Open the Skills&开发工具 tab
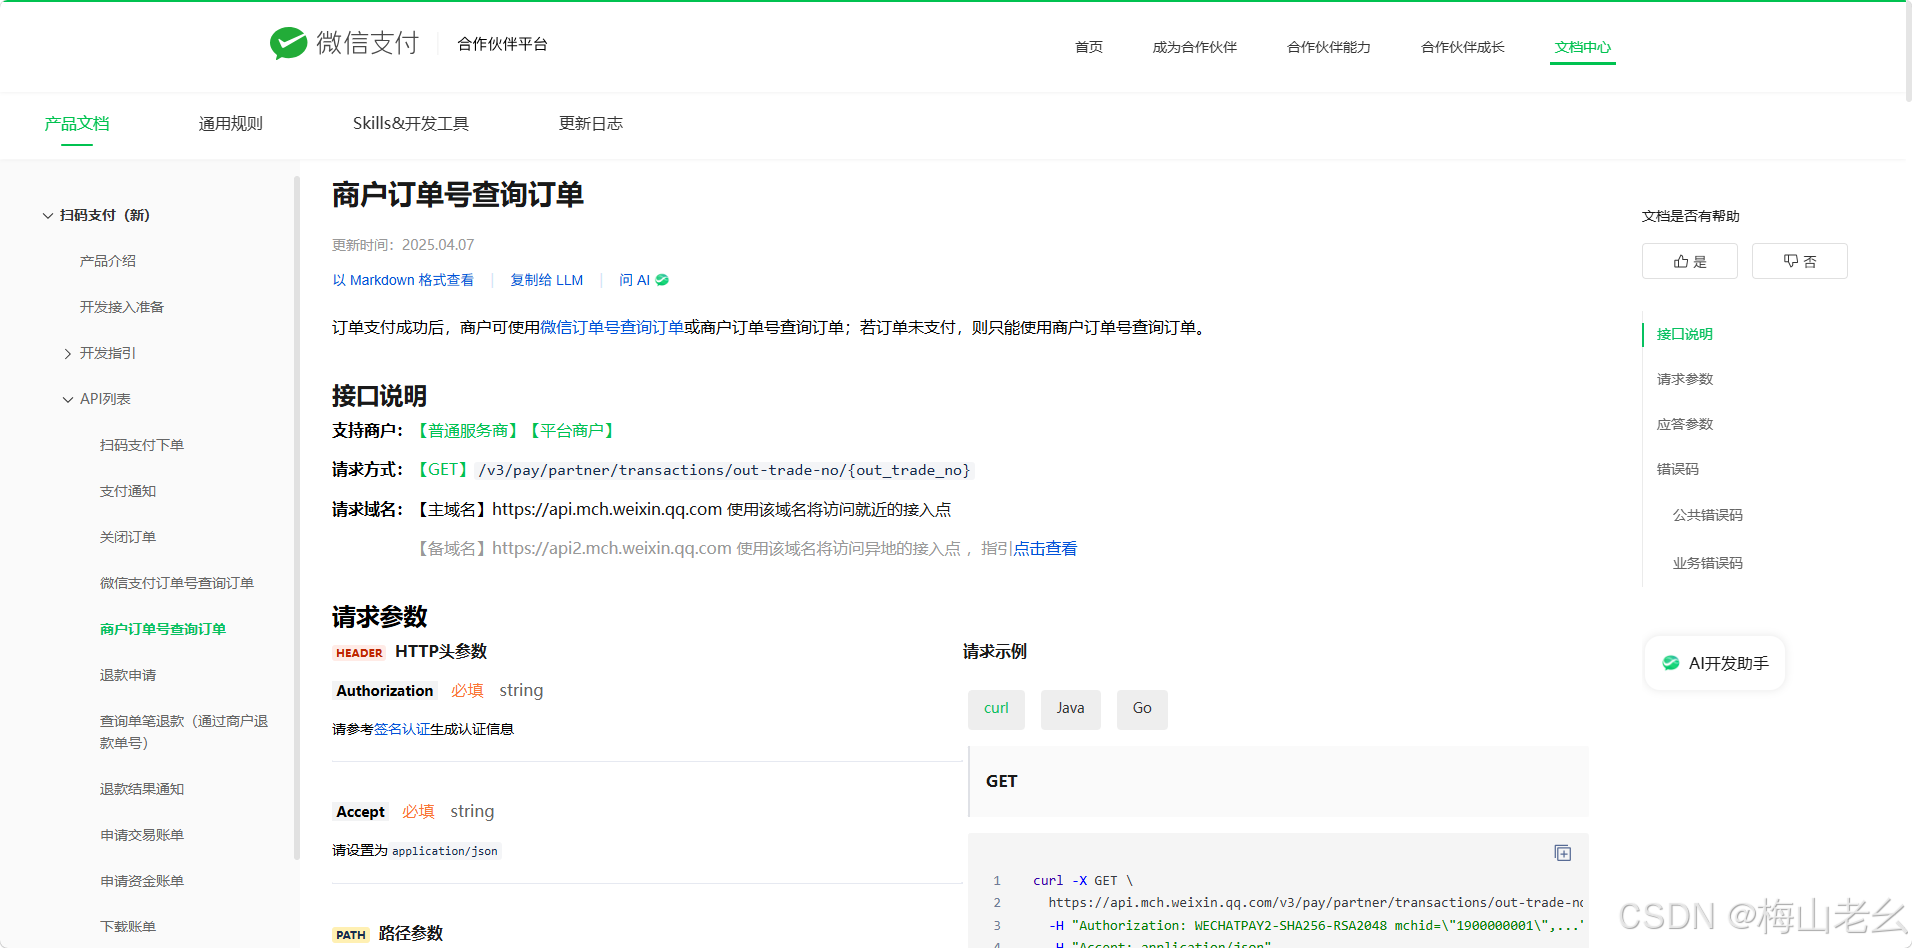Screen dimensions: 1912x948 410,123
